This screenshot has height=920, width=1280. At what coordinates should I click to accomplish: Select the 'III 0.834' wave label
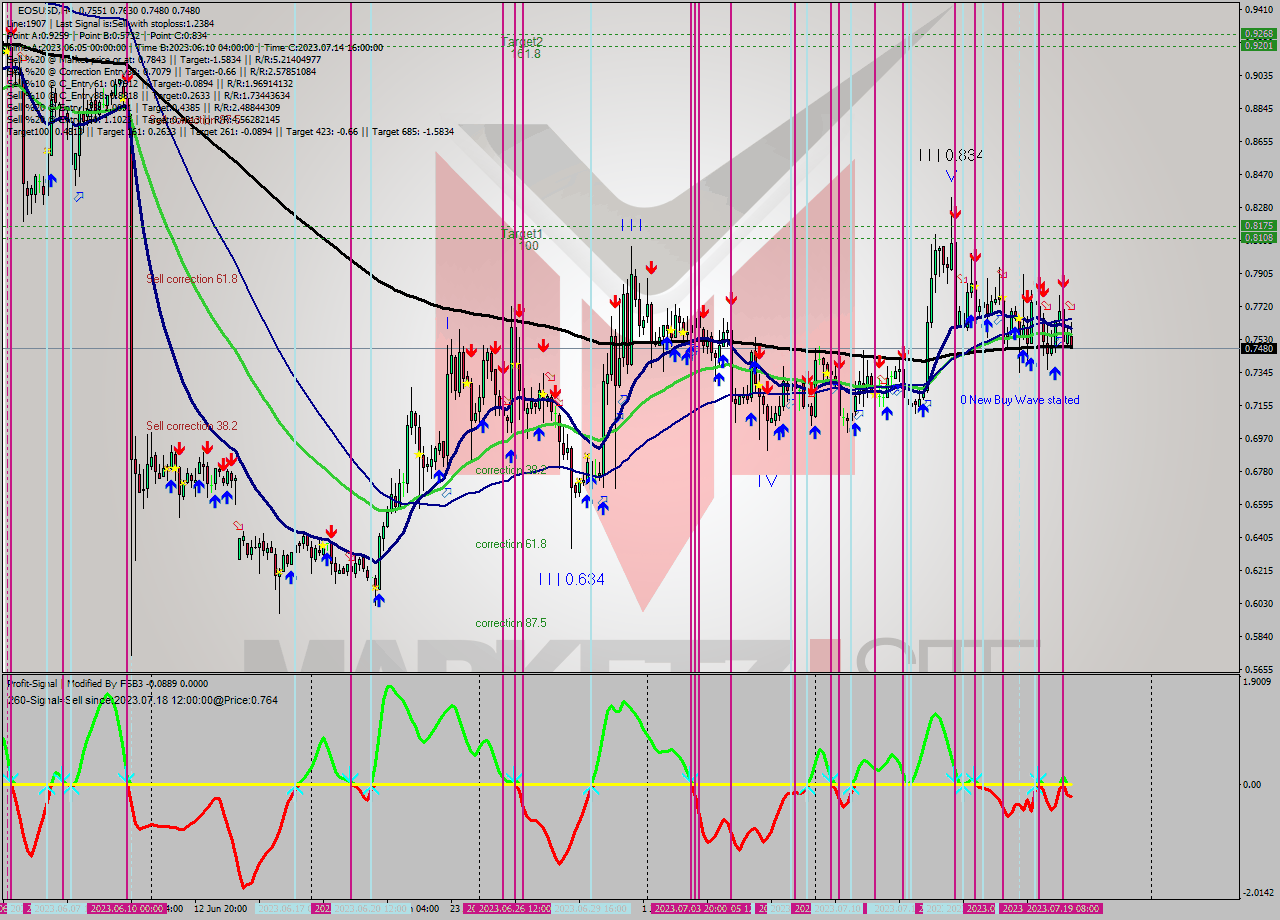click(951, 155)
